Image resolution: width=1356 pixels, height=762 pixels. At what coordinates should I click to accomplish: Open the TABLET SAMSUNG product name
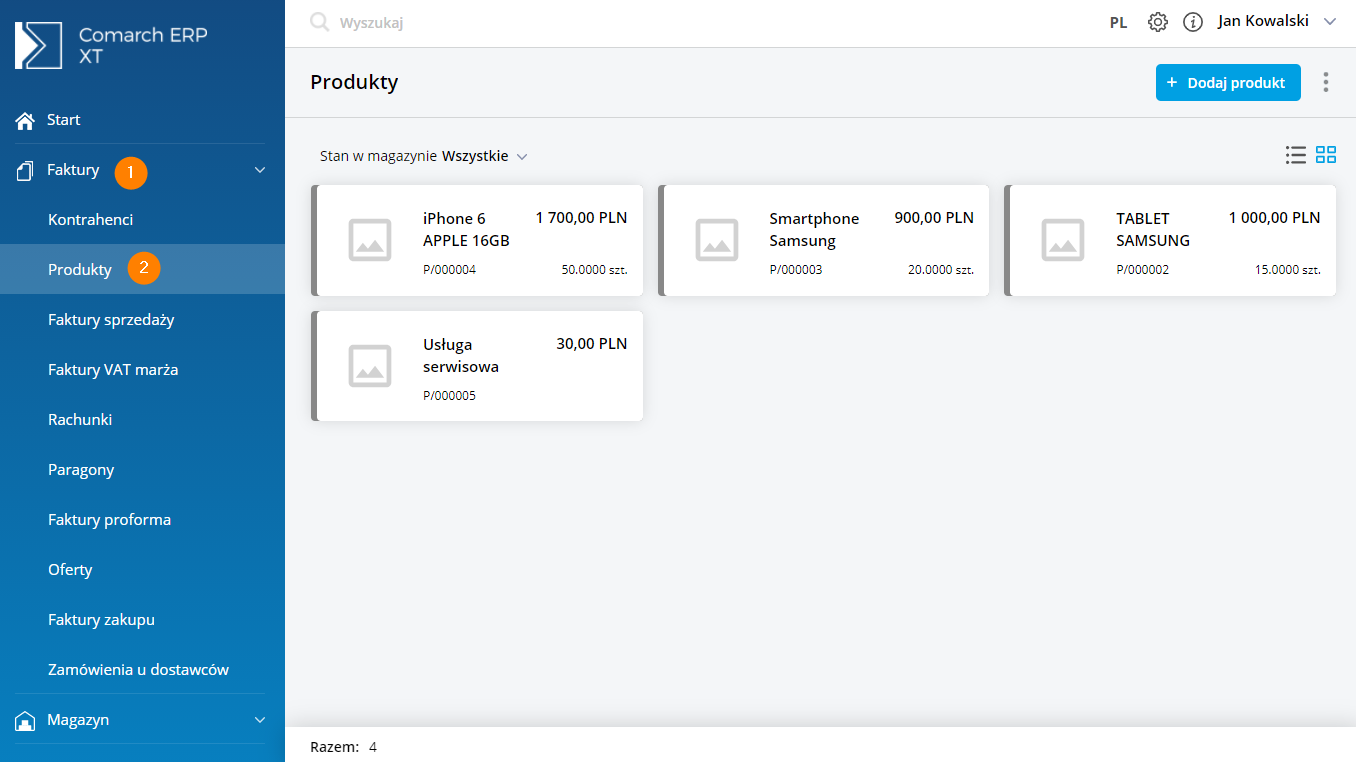(x=1153, y=229)
